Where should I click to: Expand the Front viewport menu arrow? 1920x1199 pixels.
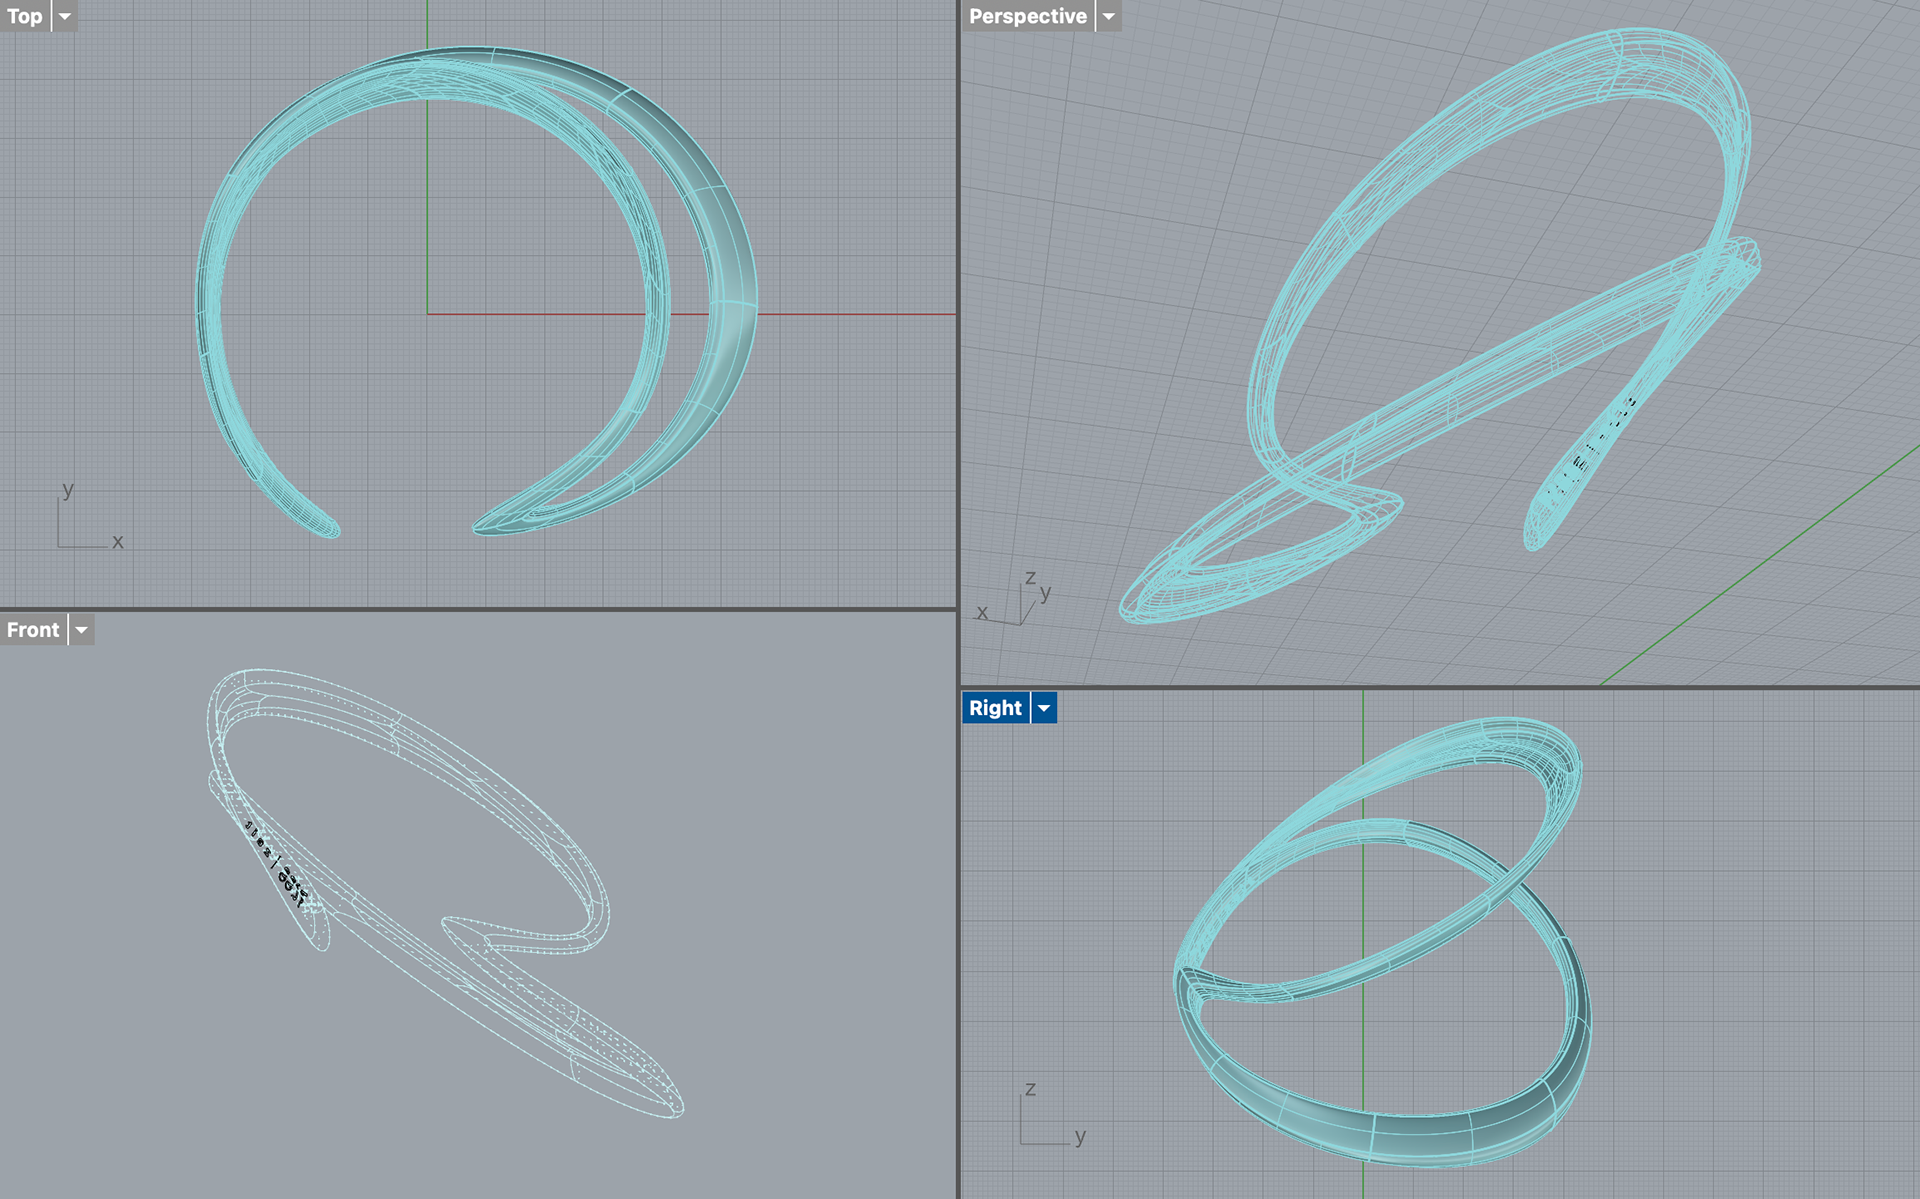82,630
